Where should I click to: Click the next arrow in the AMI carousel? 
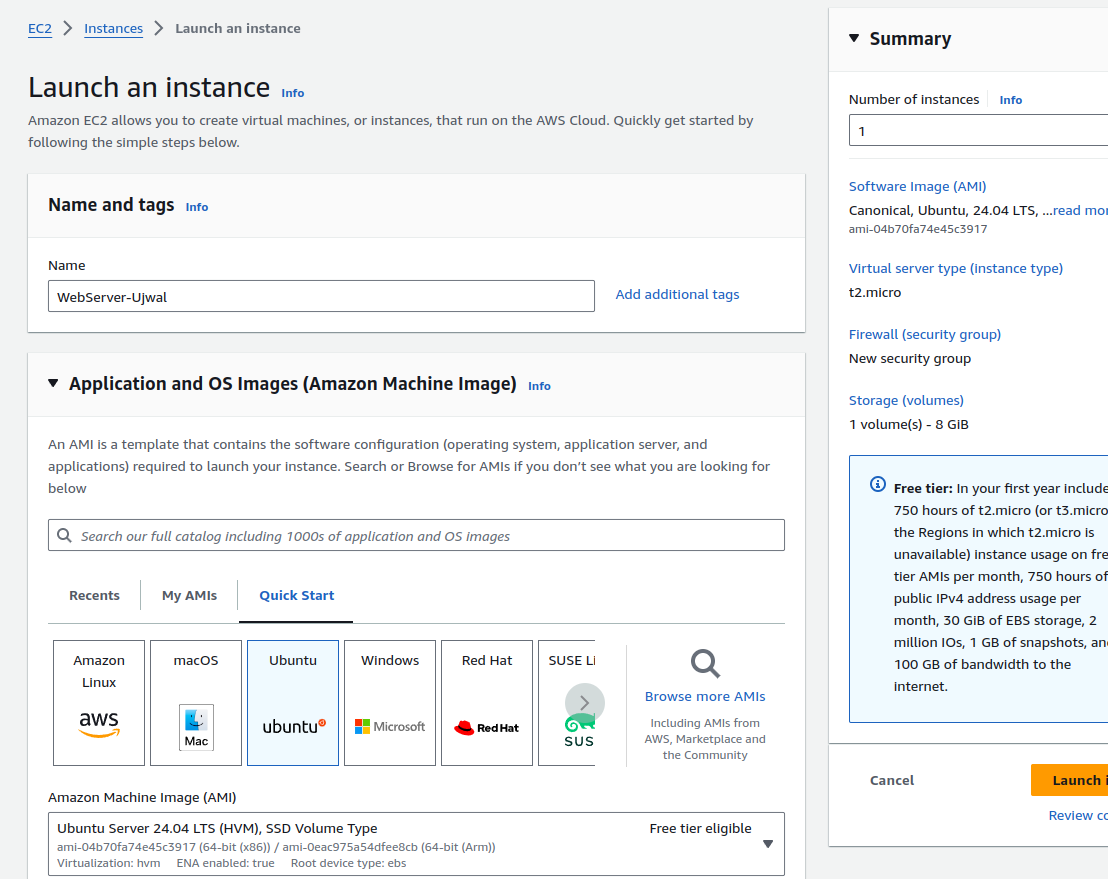point(584,703)
